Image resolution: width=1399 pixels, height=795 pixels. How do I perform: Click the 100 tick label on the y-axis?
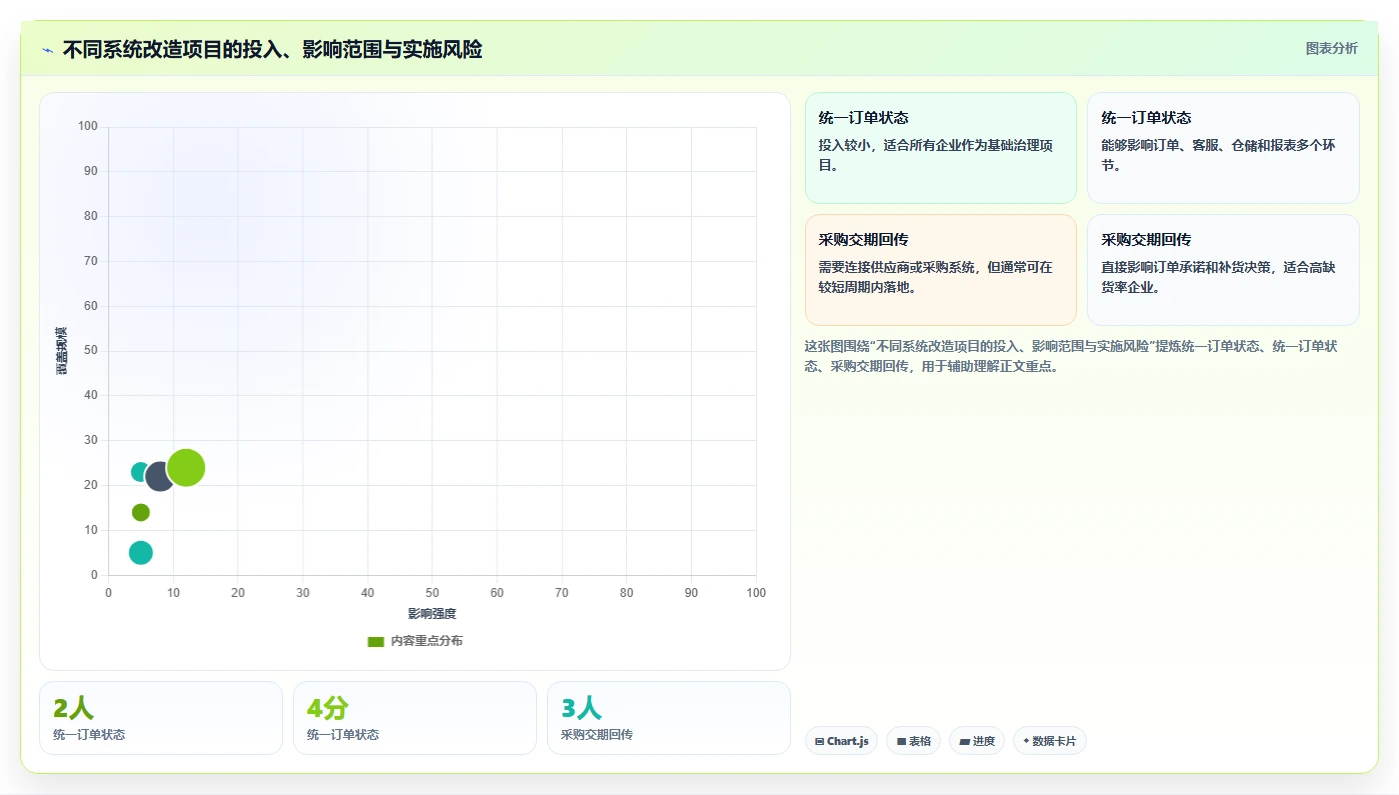pos(88,126)
